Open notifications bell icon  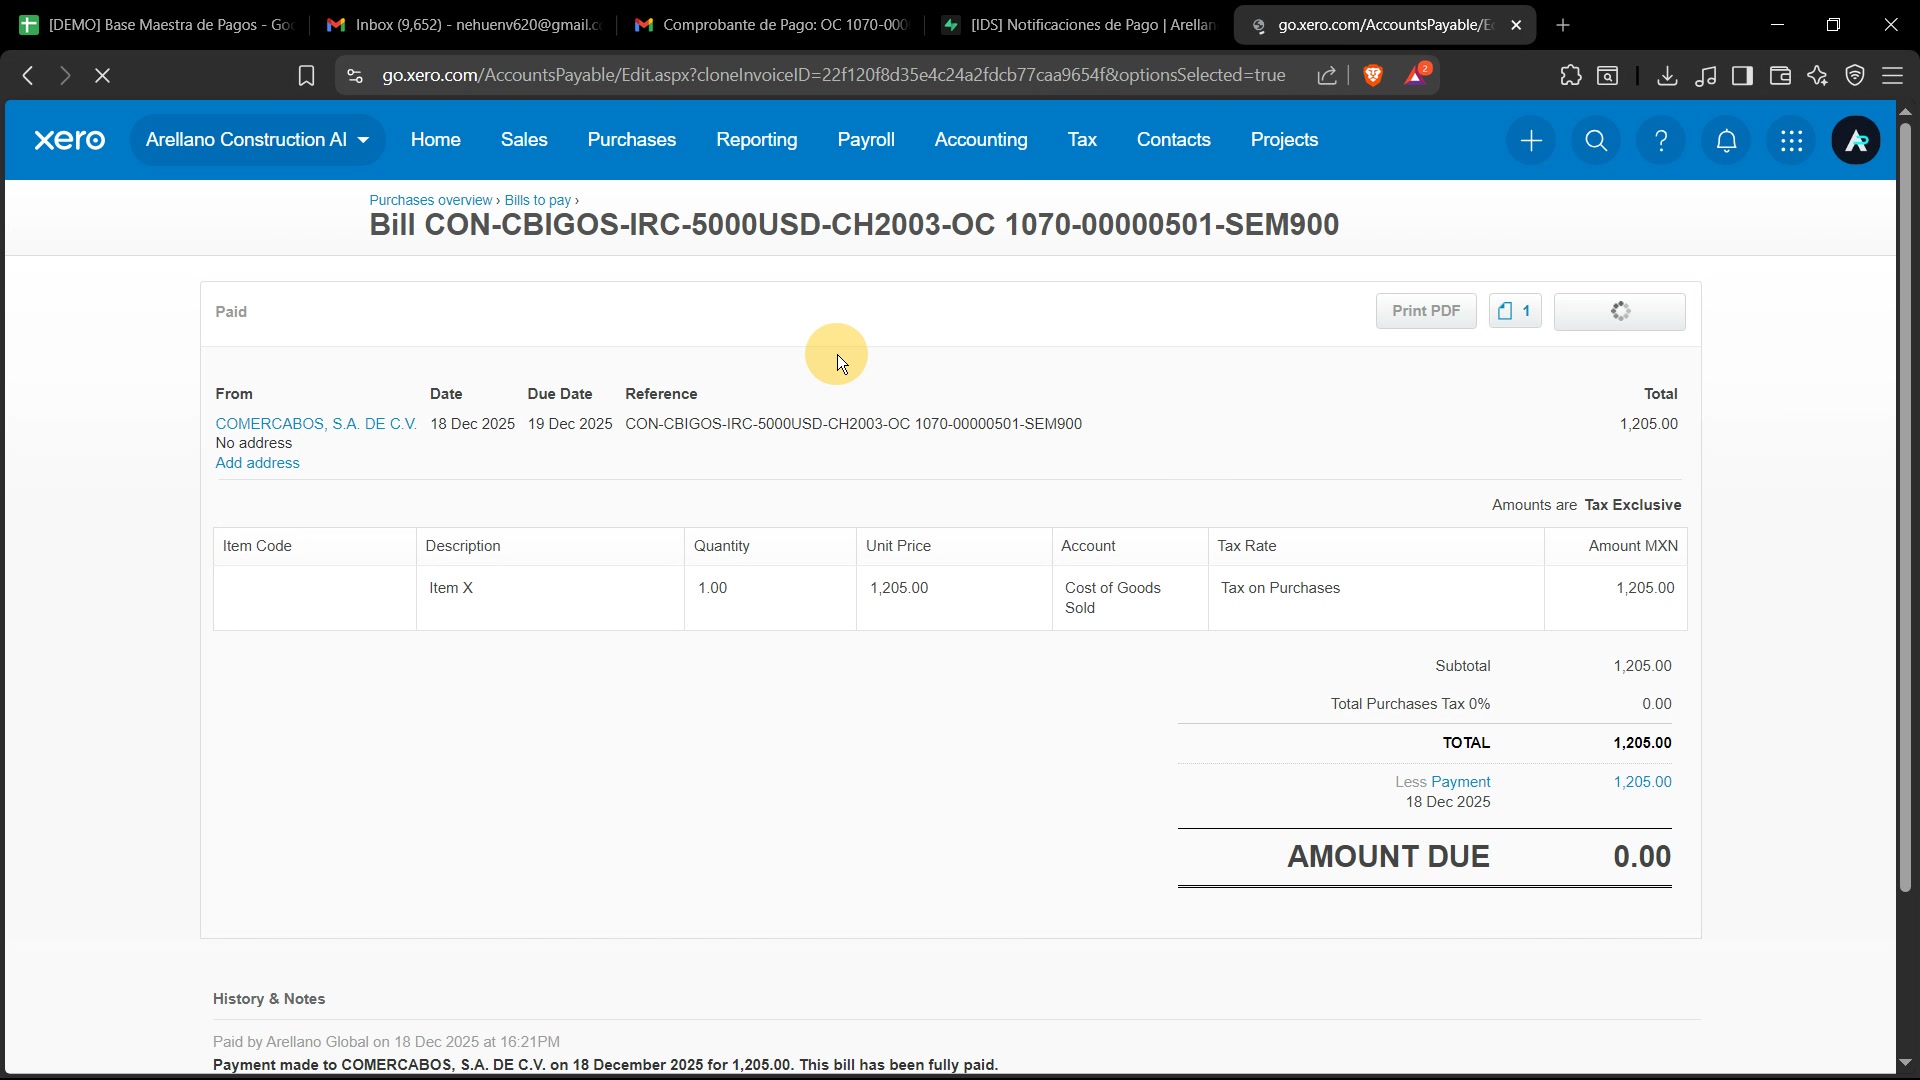[x=1726, y=141]
